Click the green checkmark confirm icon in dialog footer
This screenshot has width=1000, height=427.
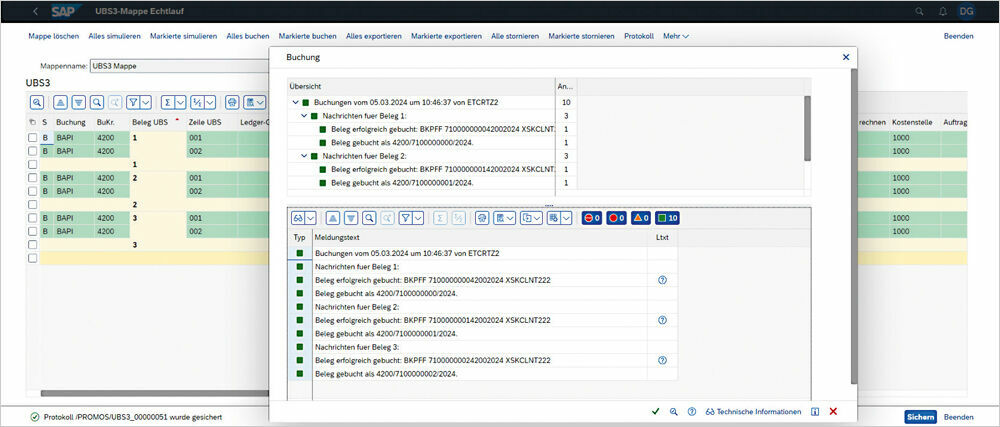tap(655, 411)
